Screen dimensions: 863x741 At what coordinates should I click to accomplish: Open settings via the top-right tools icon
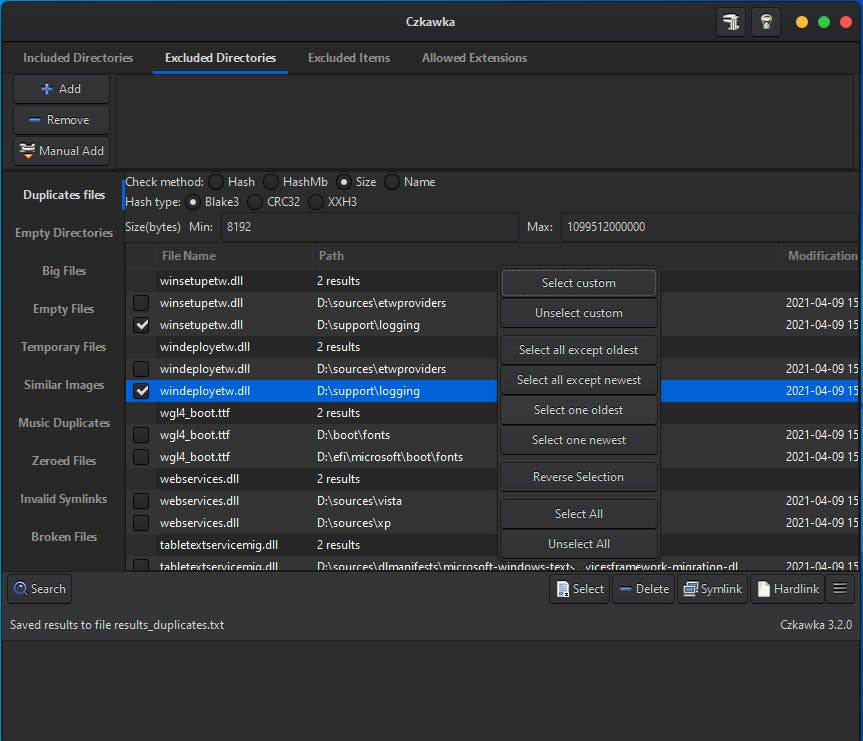[x=731, y=22]
